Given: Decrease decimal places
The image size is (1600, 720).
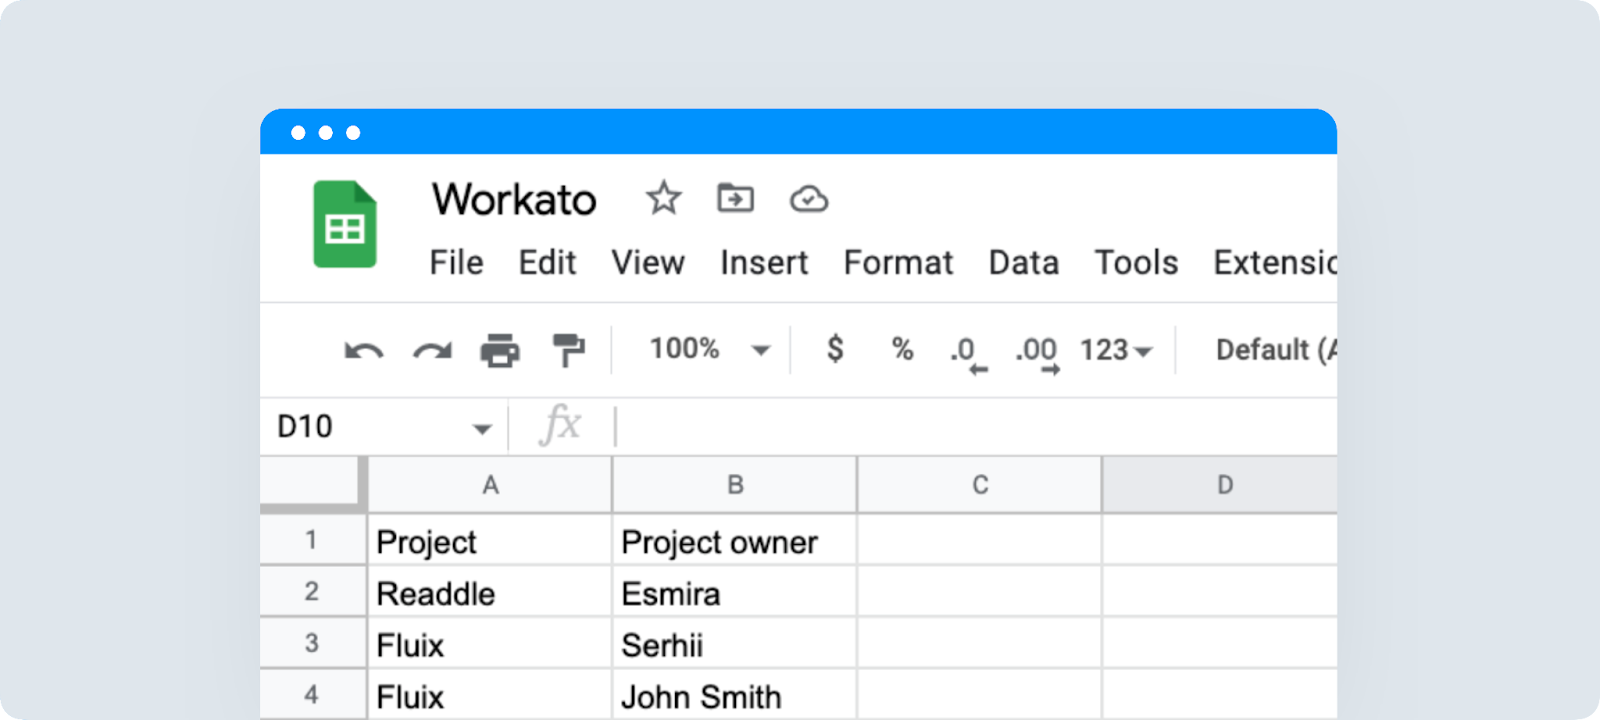Looking at the screenshot, I should pos(967,353).
